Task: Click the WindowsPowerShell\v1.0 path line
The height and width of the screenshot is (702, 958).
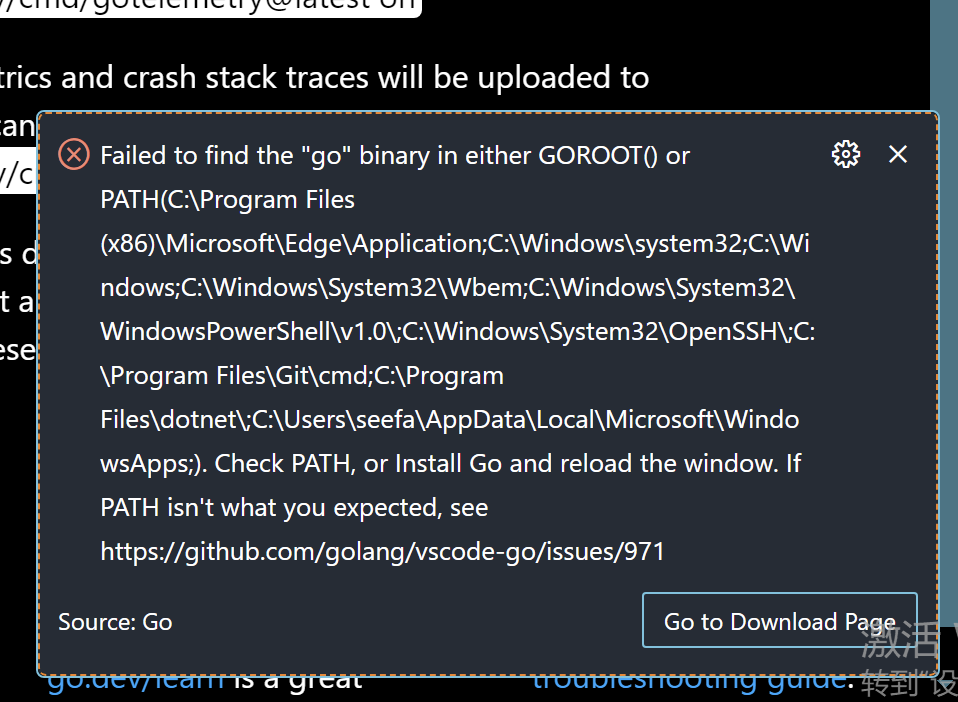Action: pyautogui.click(x=457, y=332)
